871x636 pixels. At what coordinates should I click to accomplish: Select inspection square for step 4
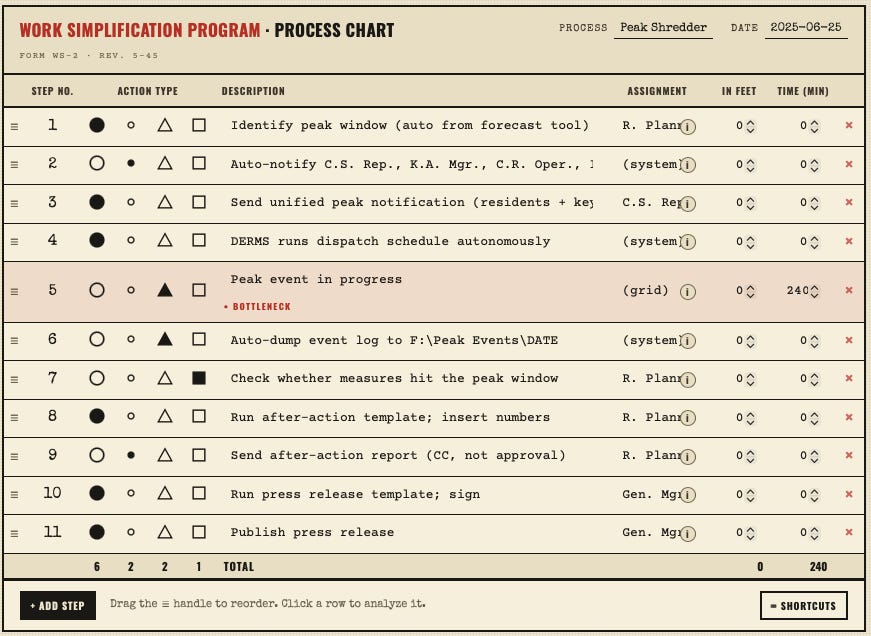click(199, 241)
